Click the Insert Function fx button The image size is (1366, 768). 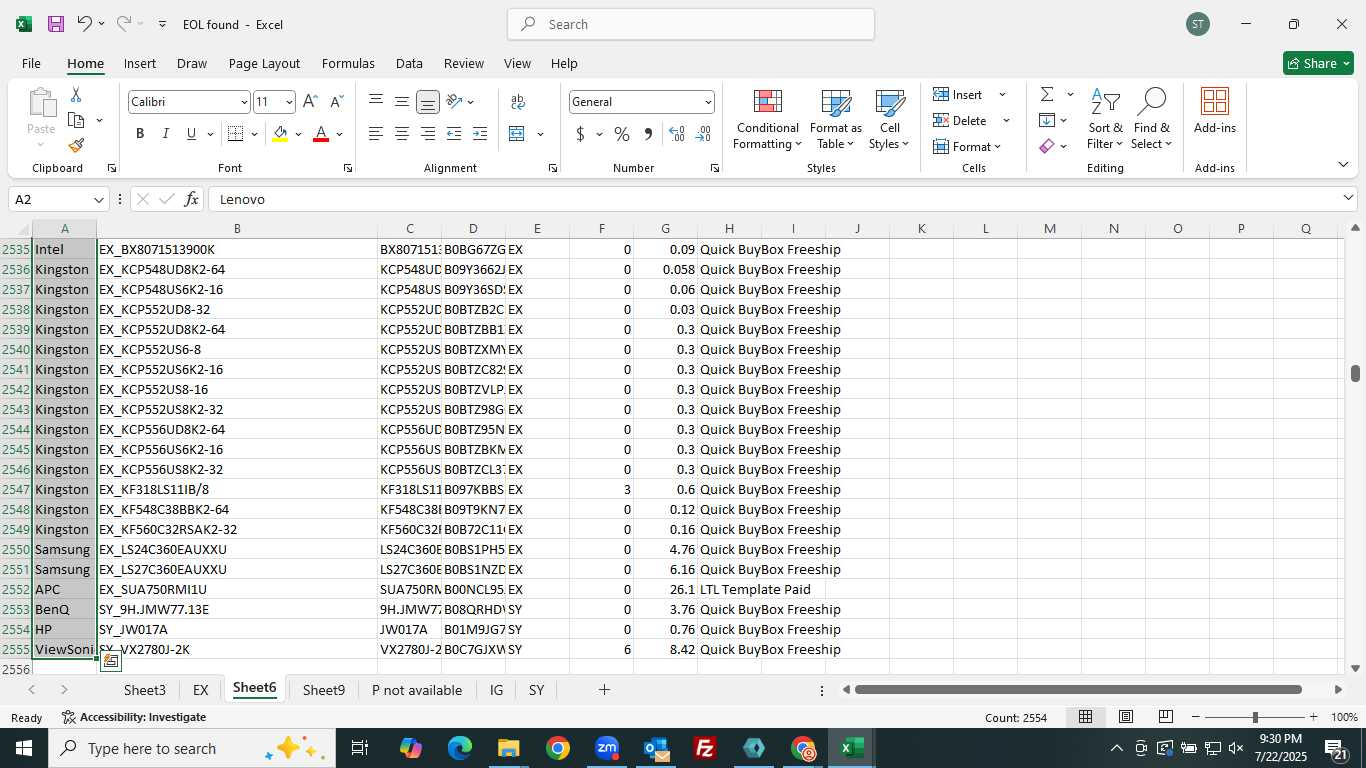click(x=191, y=199)
